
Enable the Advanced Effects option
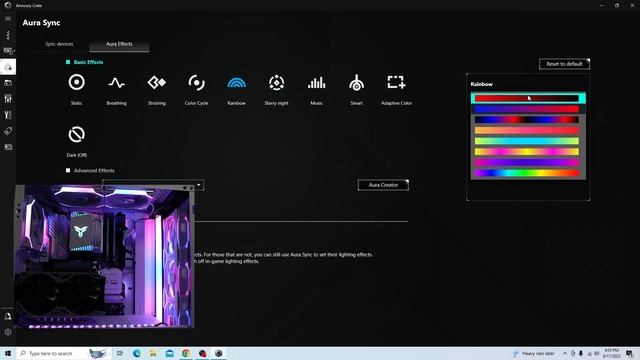point(68,171)
